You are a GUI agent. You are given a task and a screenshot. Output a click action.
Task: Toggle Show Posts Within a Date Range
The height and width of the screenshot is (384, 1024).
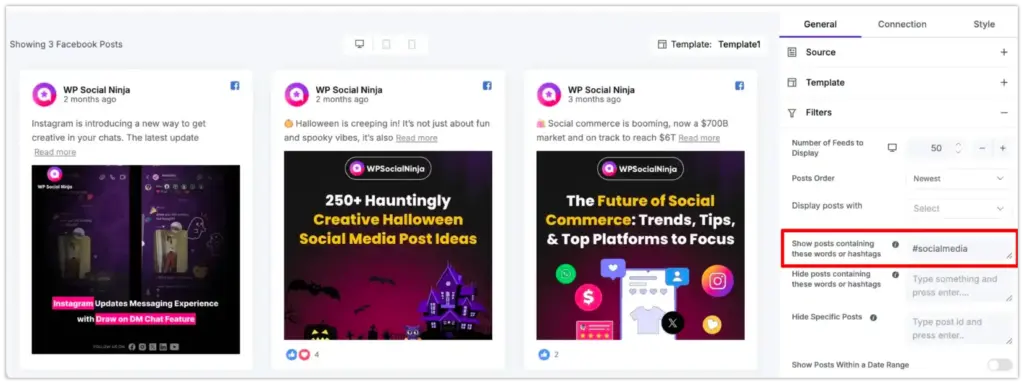[999, 365]
